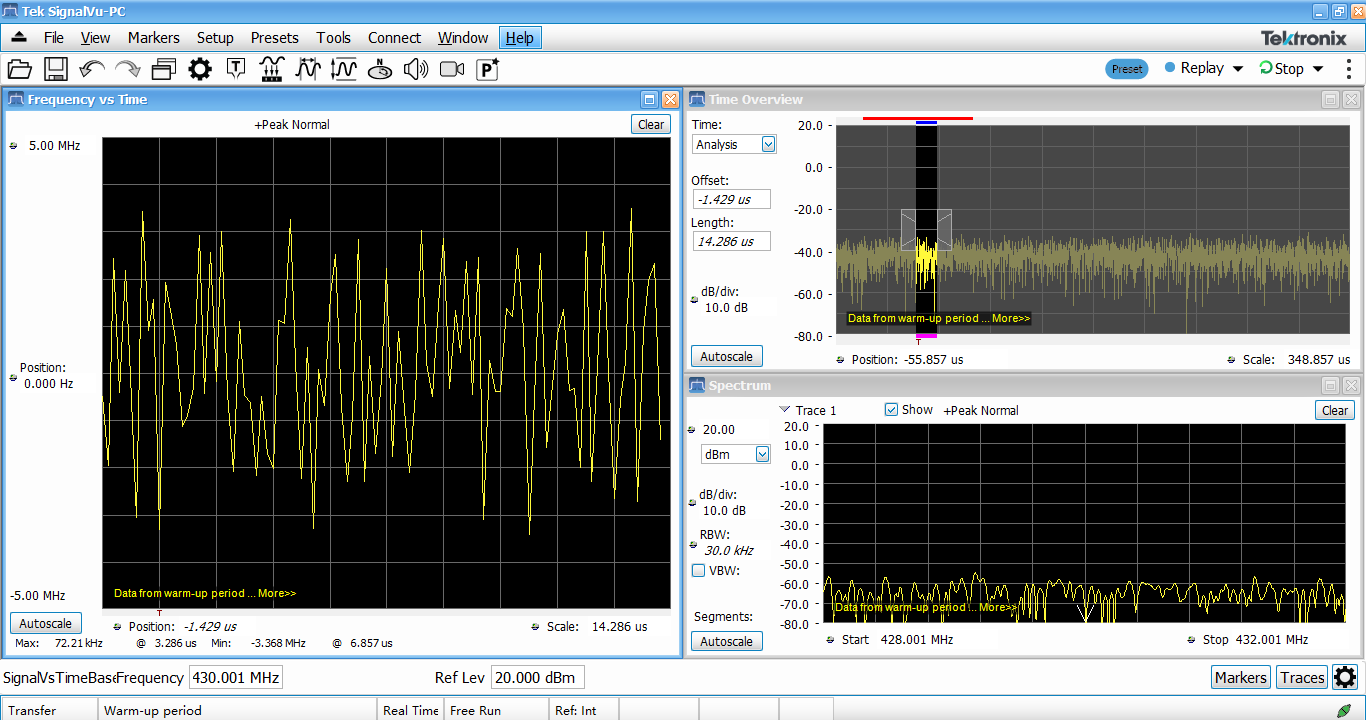Open the mapping disc icon marked N
Screen dimensions: 1366x720
click(380, 69)
